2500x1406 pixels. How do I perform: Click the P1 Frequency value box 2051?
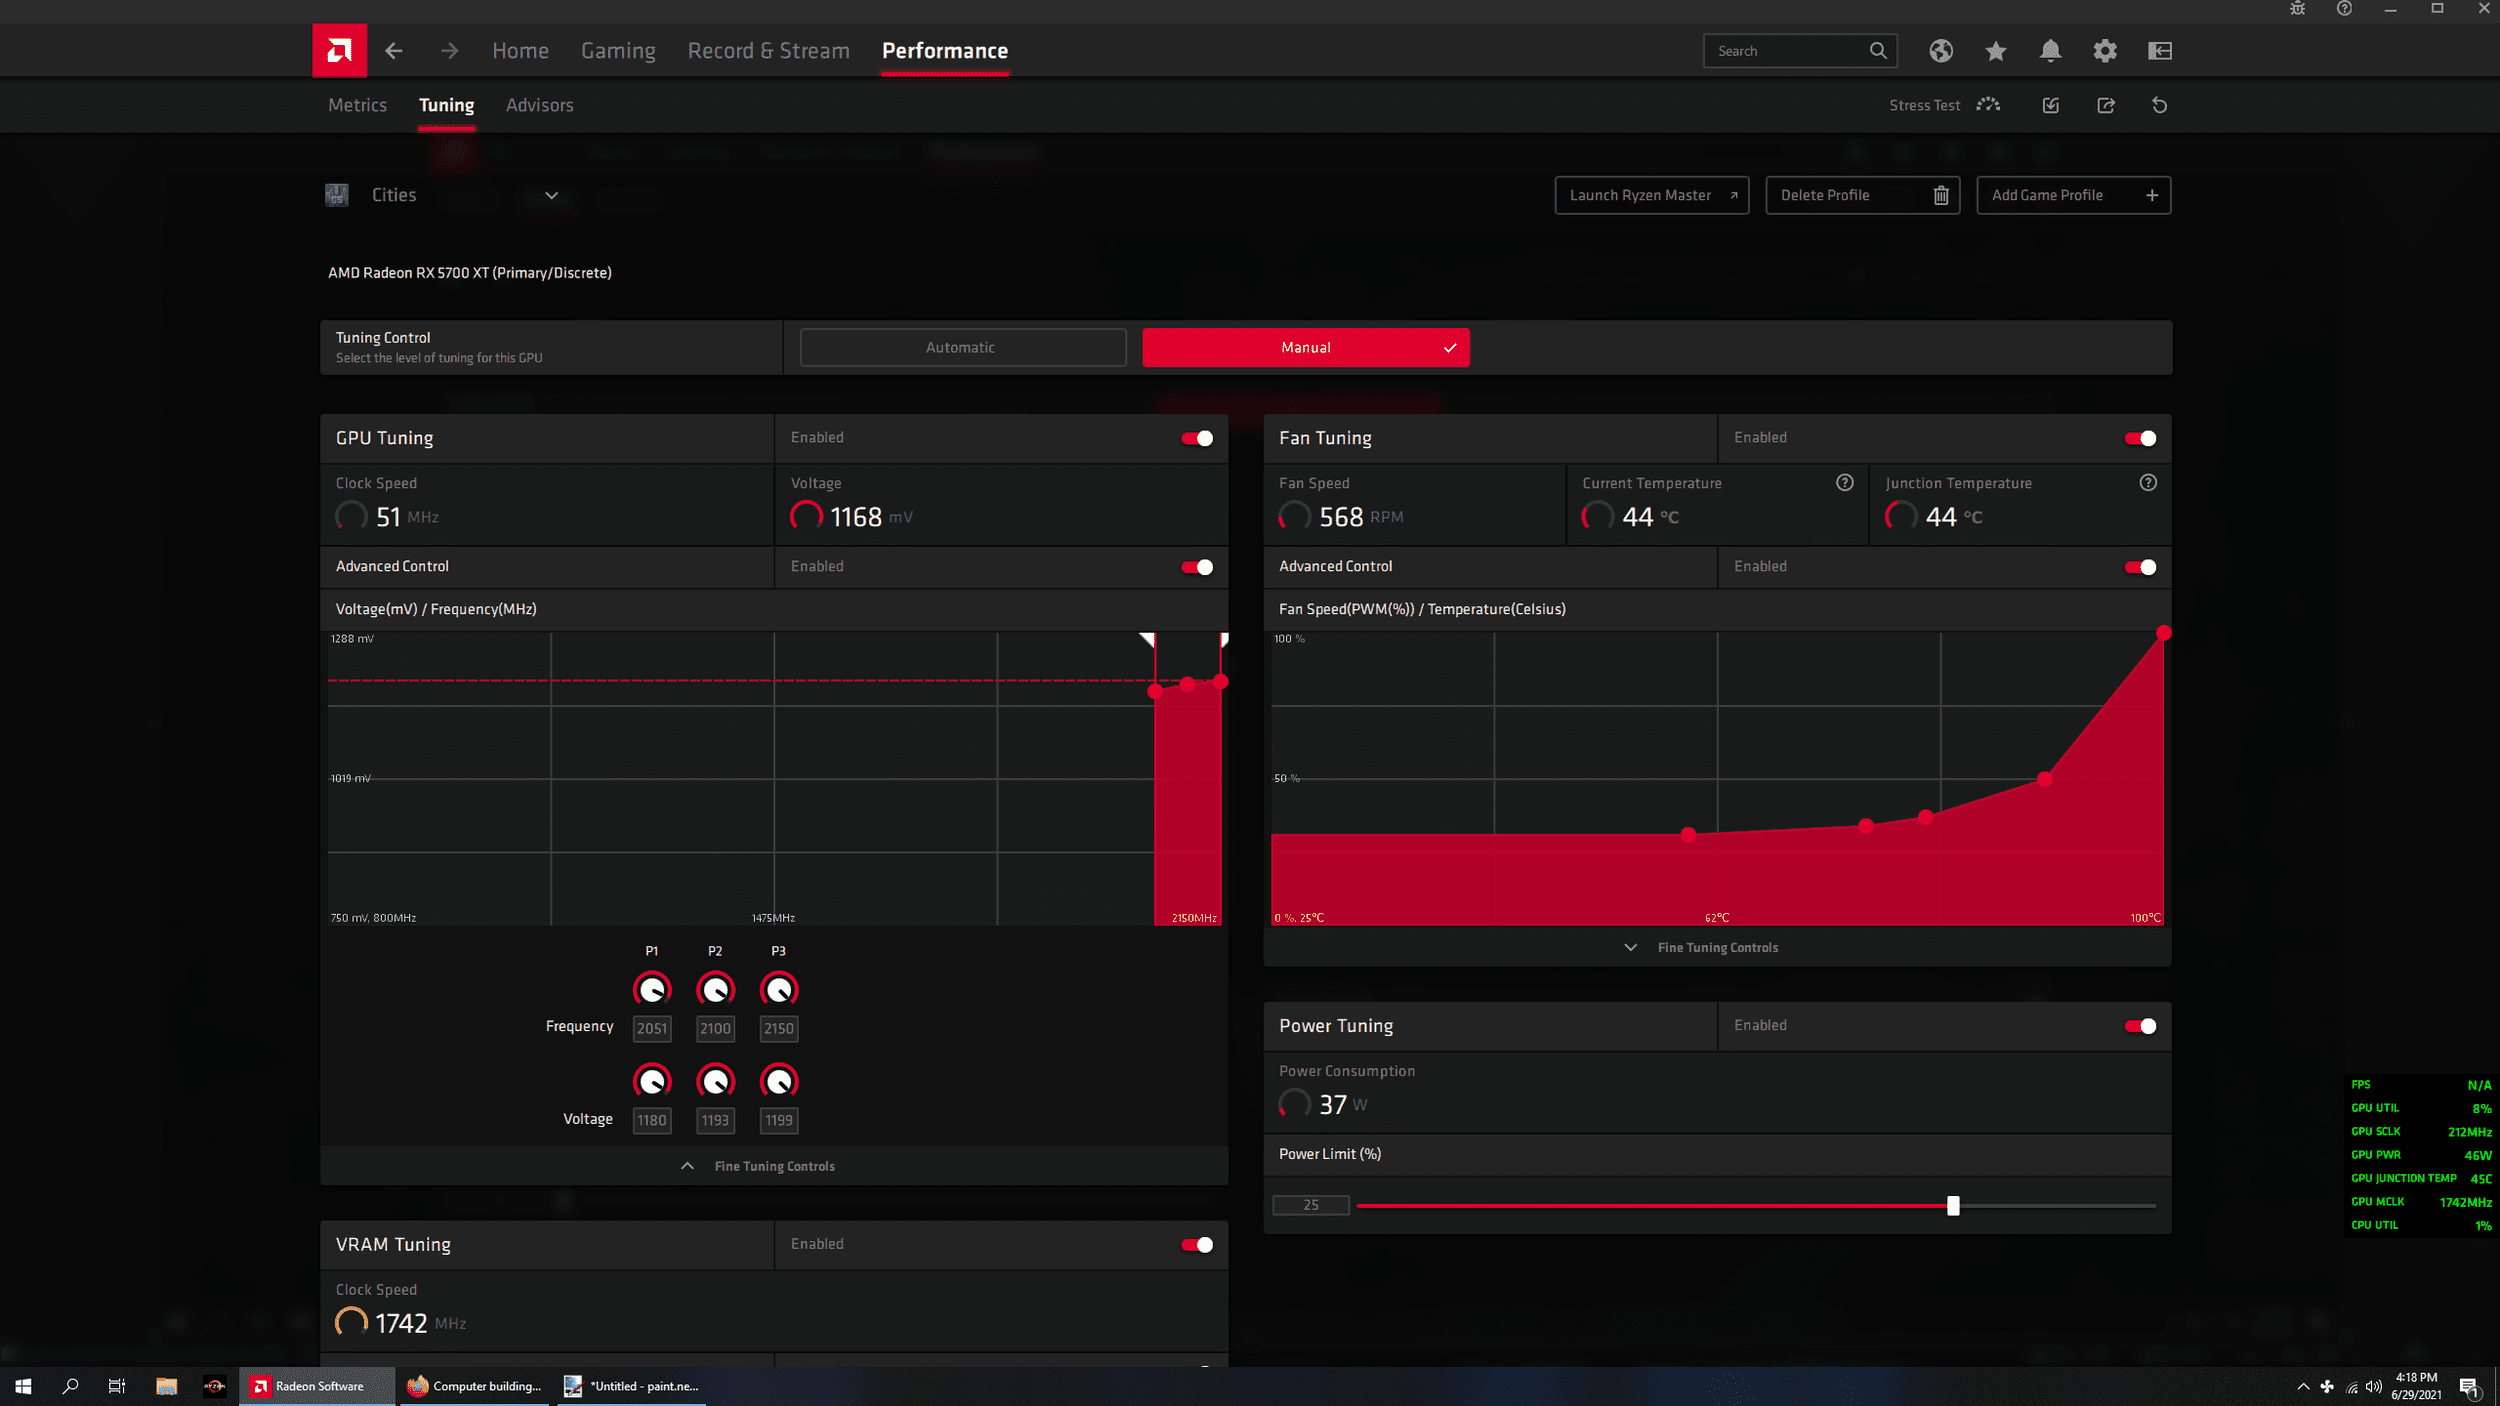click(x=652, y=1028)
